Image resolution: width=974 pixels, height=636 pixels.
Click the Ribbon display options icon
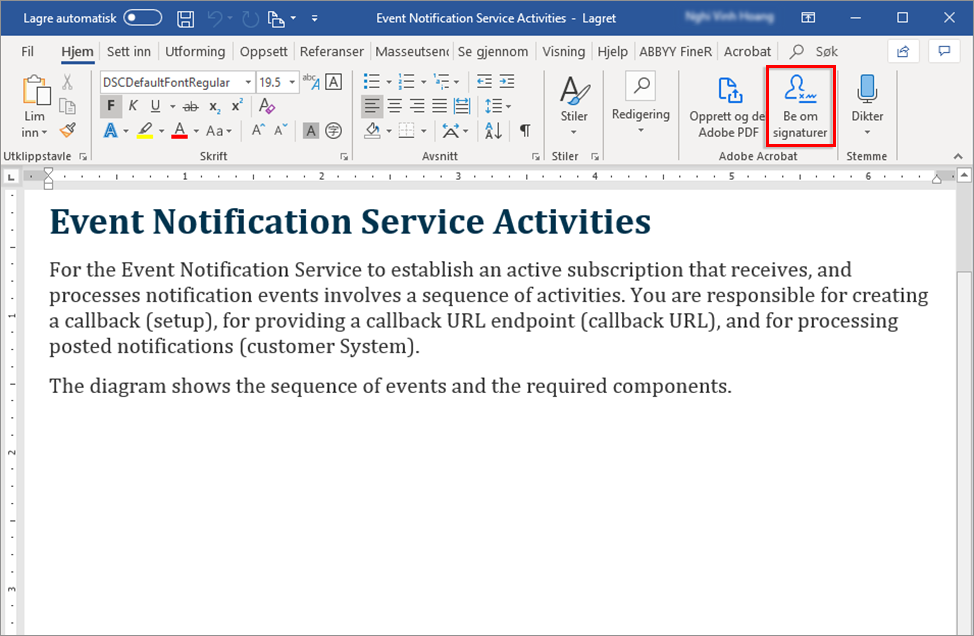(x=808, y=18)
